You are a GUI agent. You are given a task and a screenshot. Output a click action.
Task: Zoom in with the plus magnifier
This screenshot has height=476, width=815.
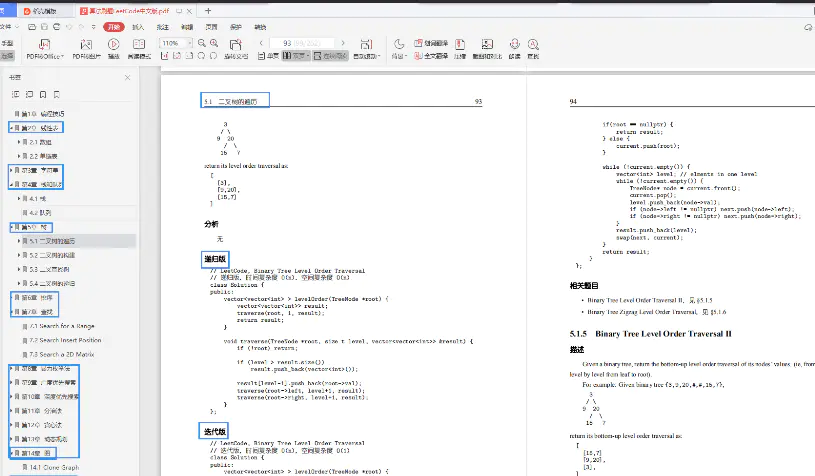tap(214, 43)
